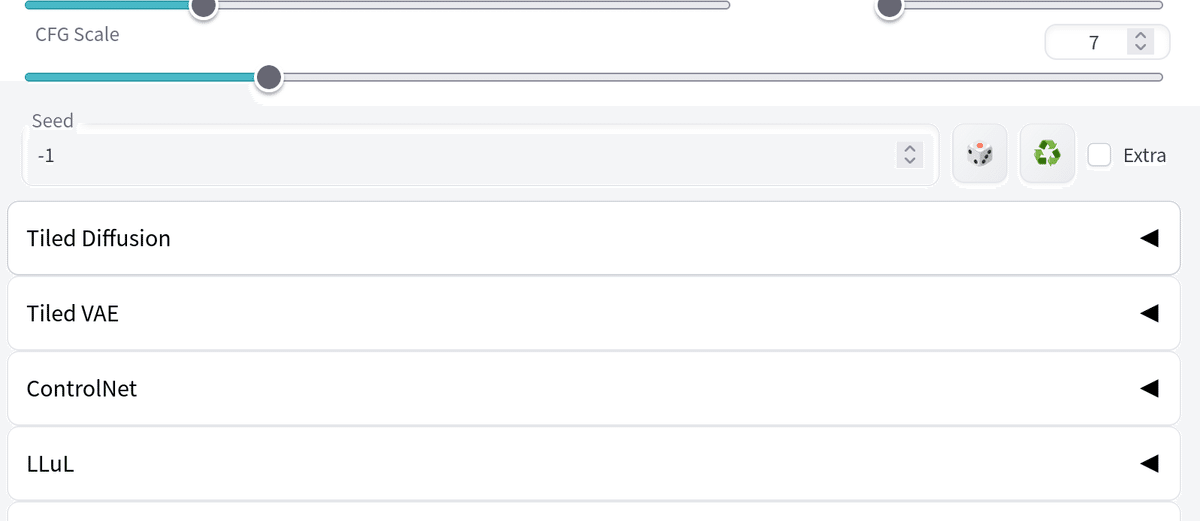Expand Tiled VAE using its triangle arrow
The width and height of the screenshot is (1200, 521).
click(x=1149, y=313)
